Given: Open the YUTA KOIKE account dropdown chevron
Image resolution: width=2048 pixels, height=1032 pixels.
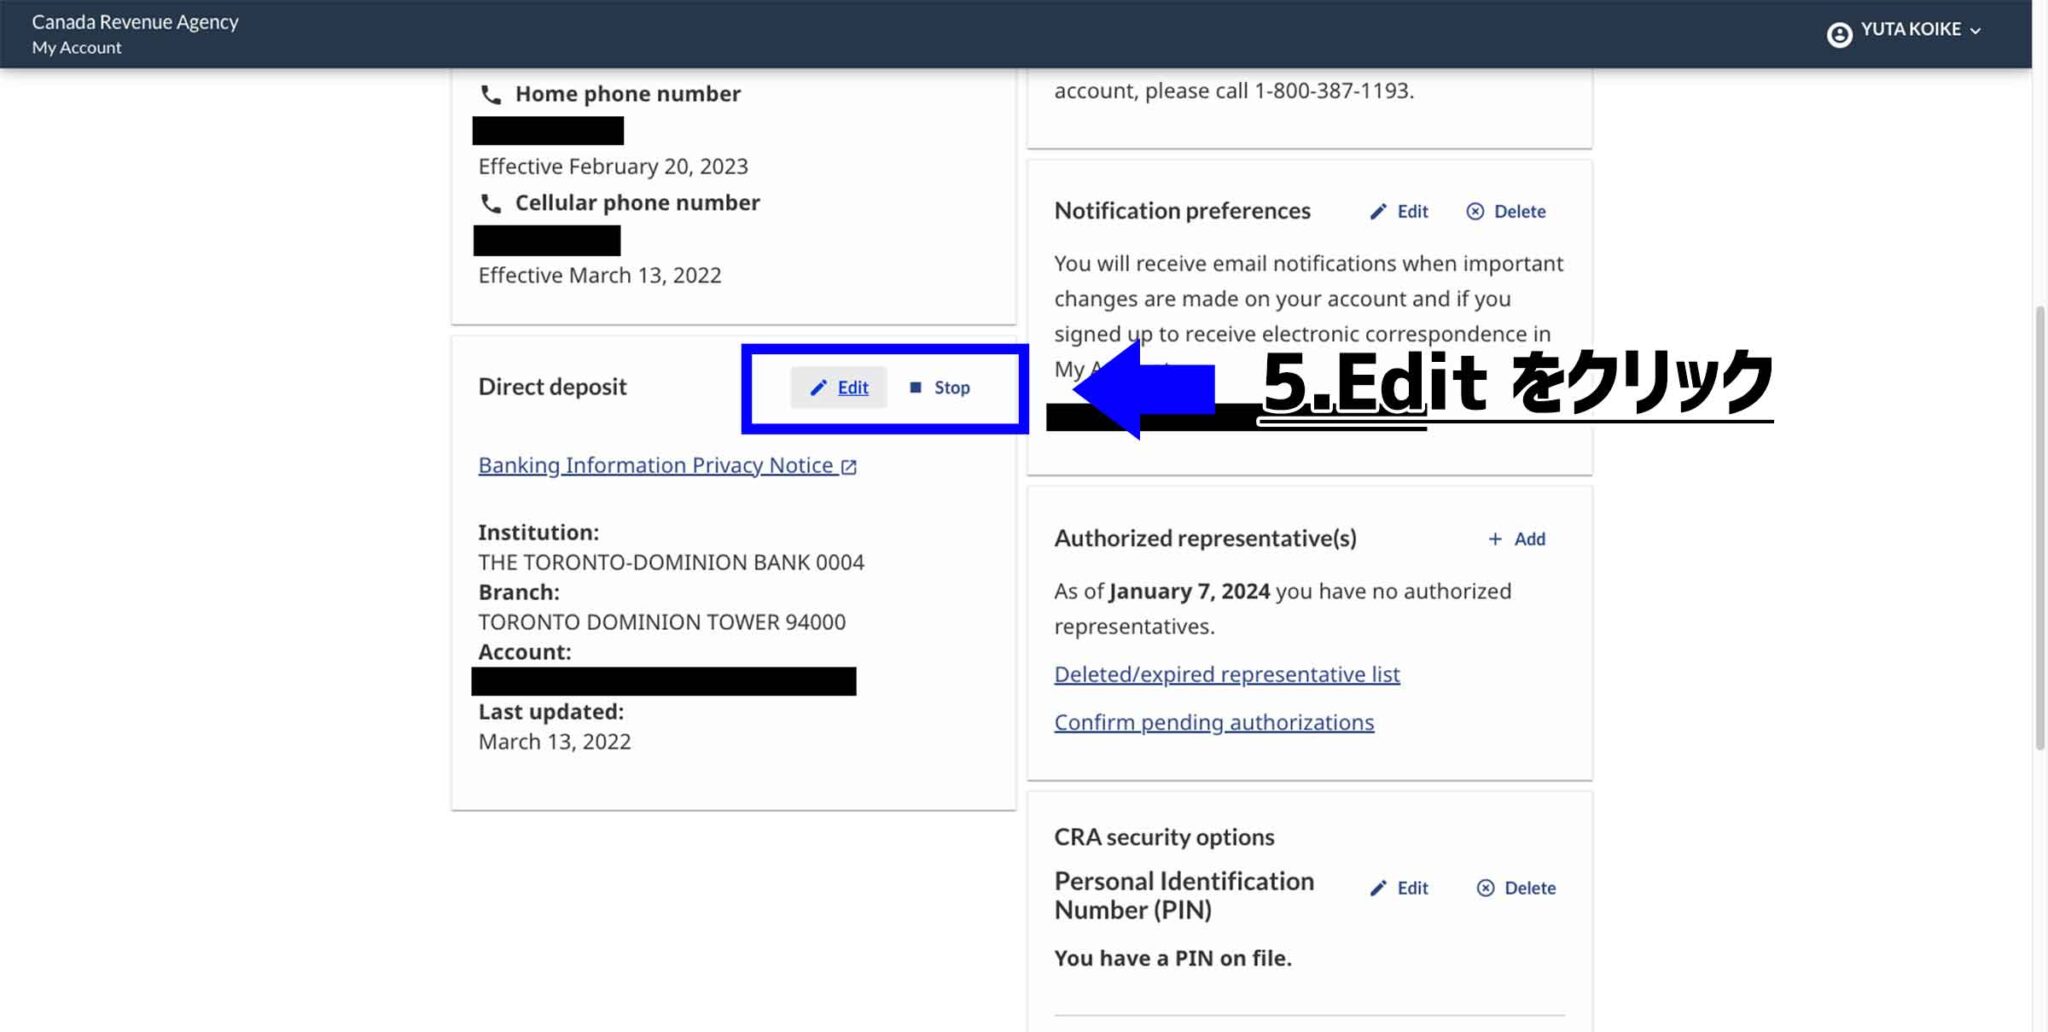Looking at the screenshot, I should click(x=1975, y=30).
